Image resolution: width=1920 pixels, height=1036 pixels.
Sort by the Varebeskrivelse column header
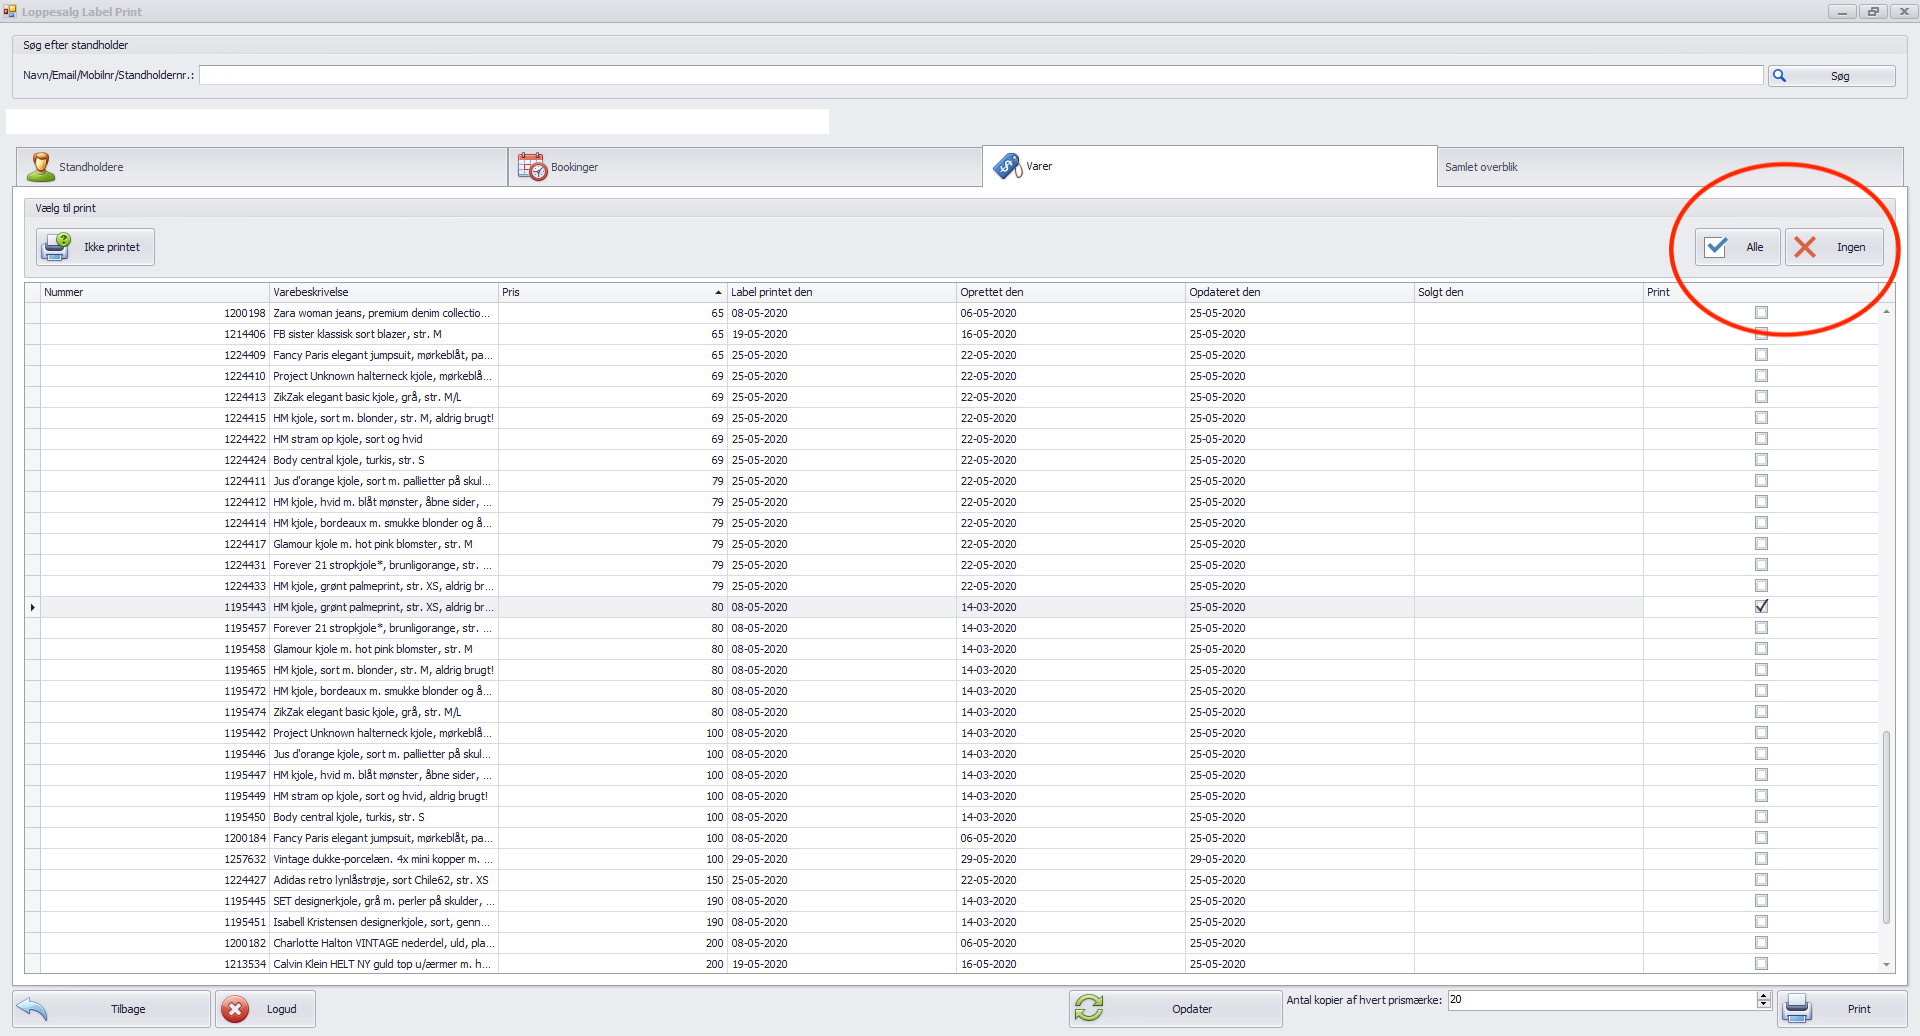pos(384,292)
